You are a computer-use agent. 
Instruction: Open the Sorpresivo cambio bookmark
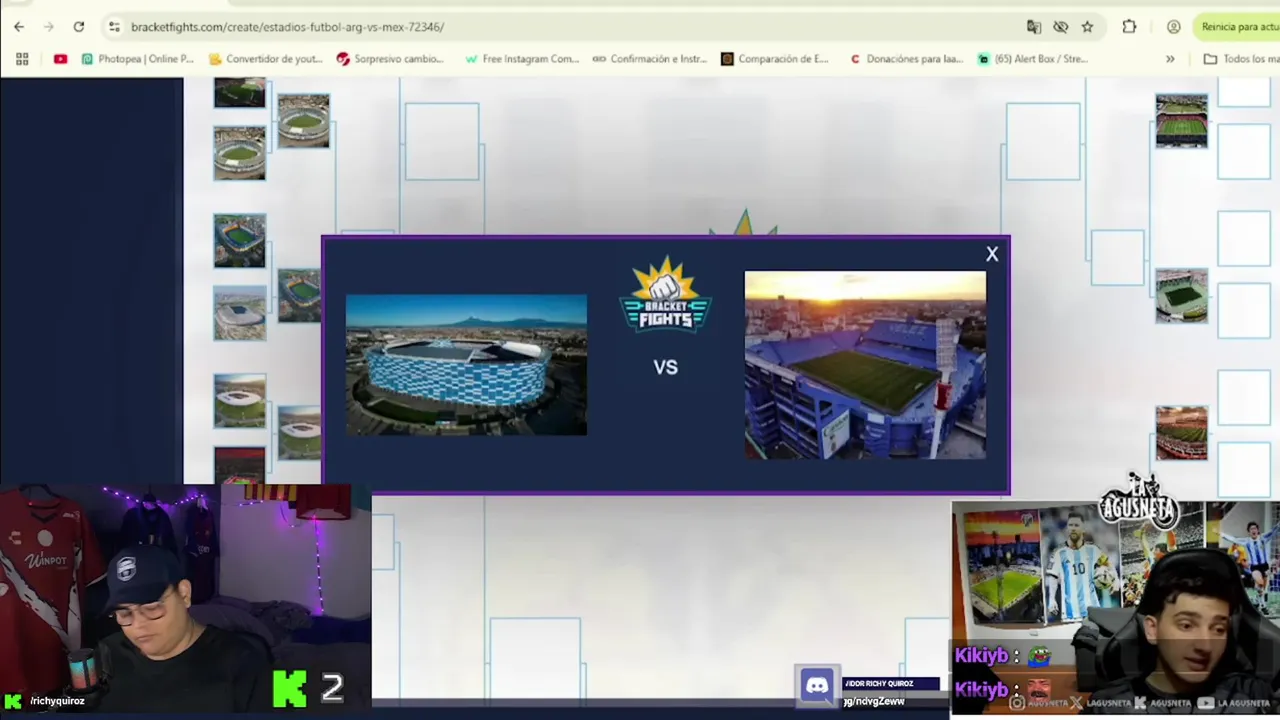[390, 59]
